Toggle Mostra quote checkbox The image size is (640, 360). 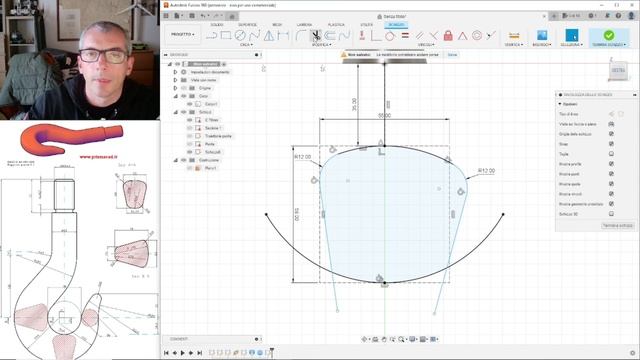tap(611, 184)
